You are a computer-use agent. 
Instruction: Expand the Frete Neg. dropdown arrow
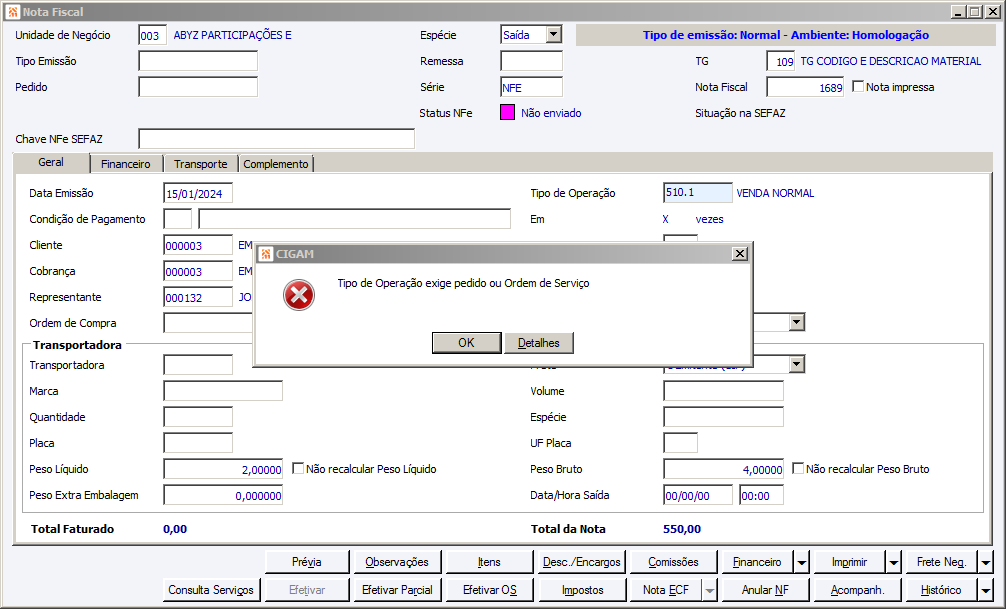coord(985,562)
